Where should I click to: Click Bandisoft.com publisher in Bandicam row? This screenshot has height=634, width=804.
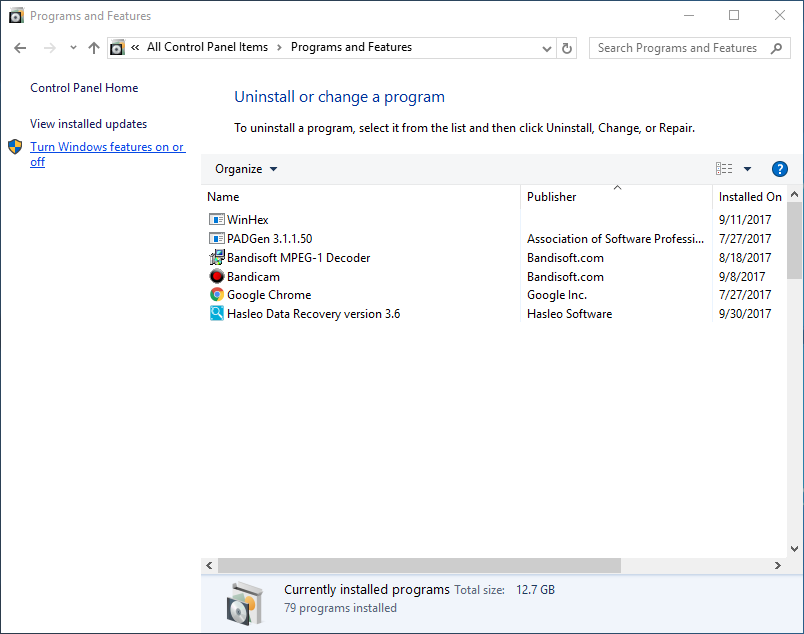pos(565,276)
